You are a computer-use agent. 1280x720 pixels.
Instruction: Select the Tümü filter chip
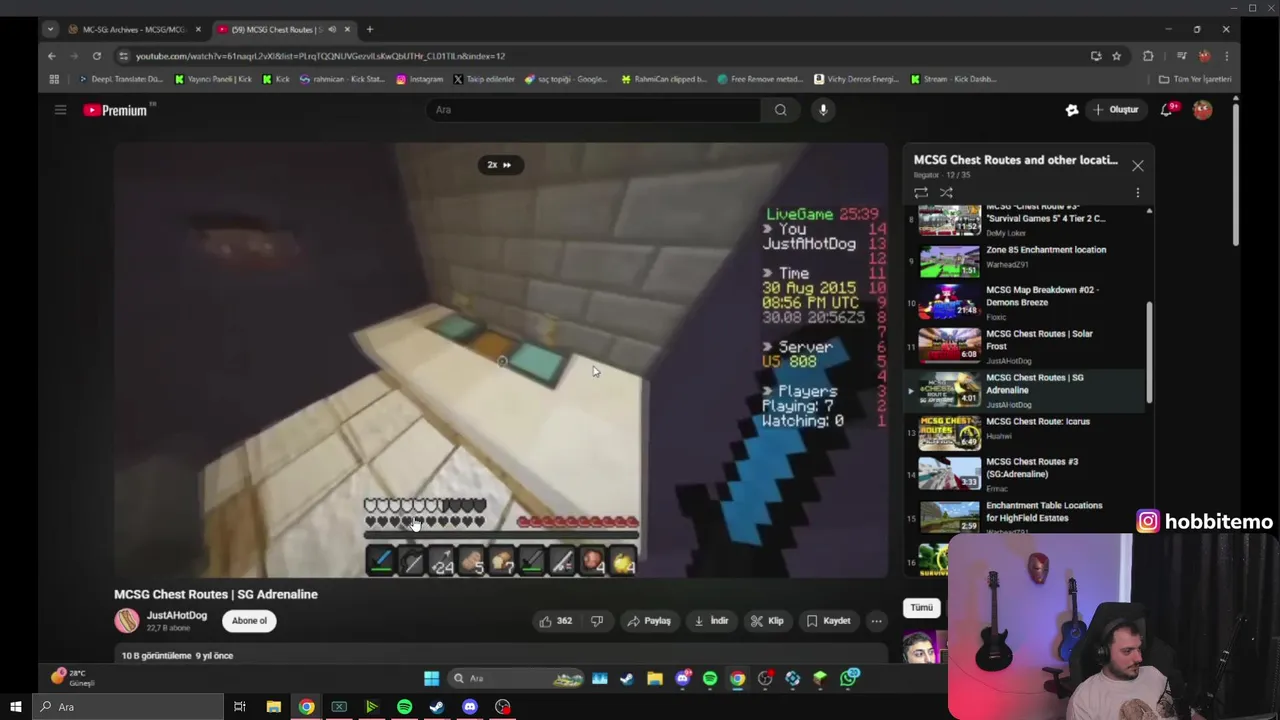click(x=921, y=607)
